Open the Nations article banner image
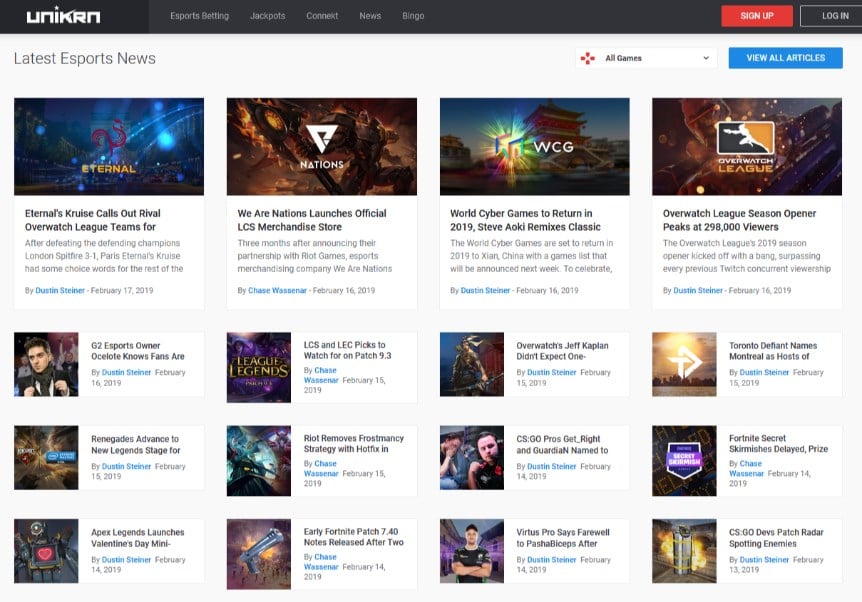The image size is (862, 602). [x=322, y=147]
